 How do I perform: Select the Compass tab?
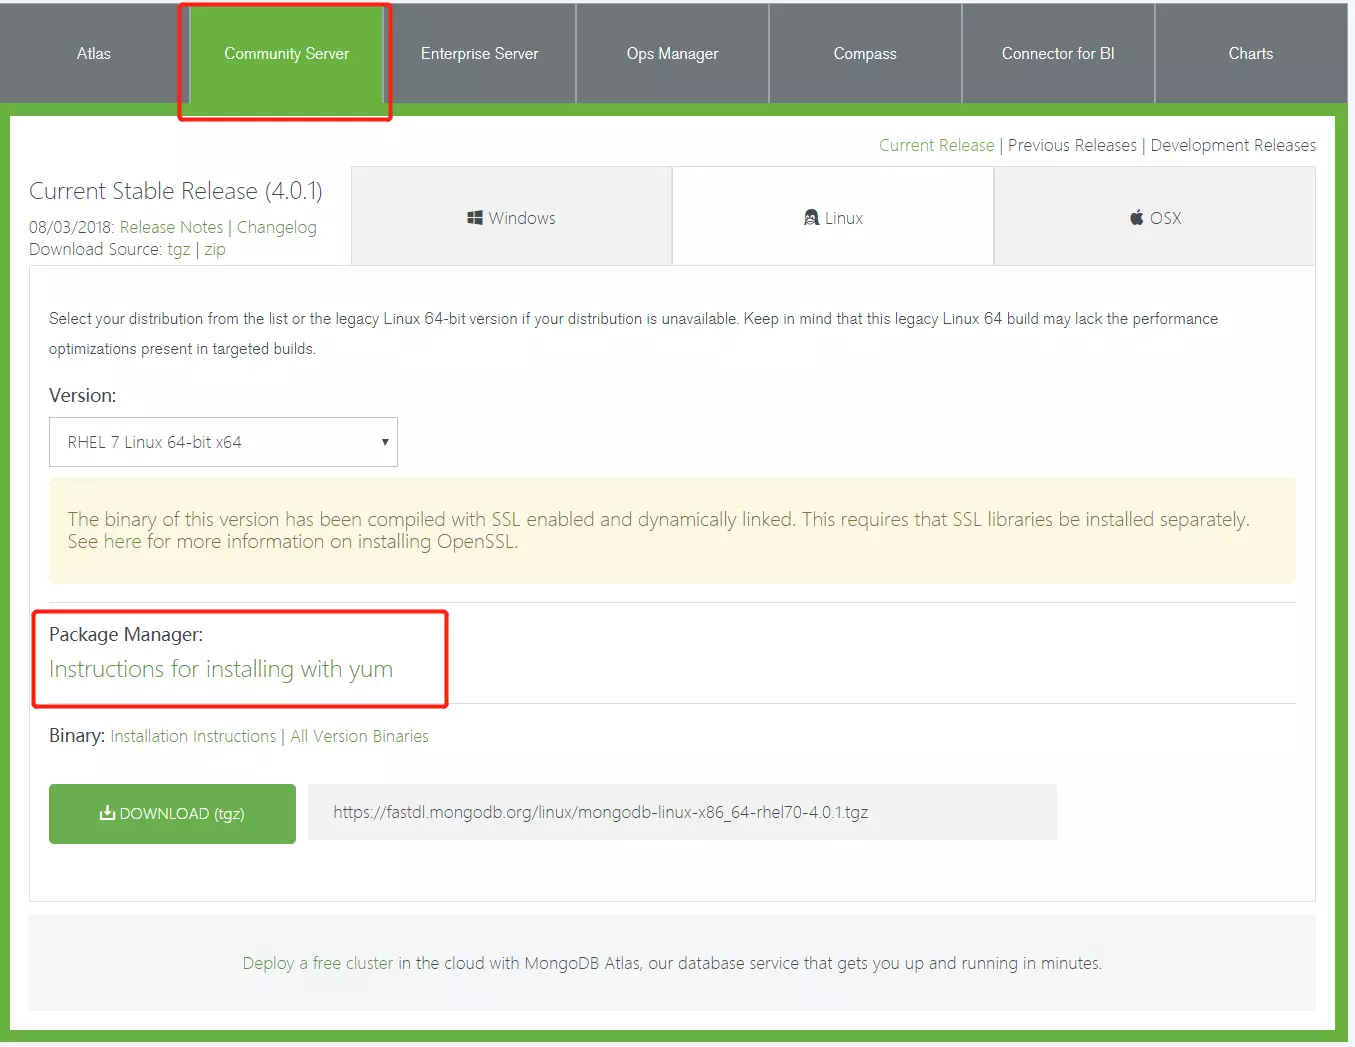pyautogui.click(x=864, y=53)
